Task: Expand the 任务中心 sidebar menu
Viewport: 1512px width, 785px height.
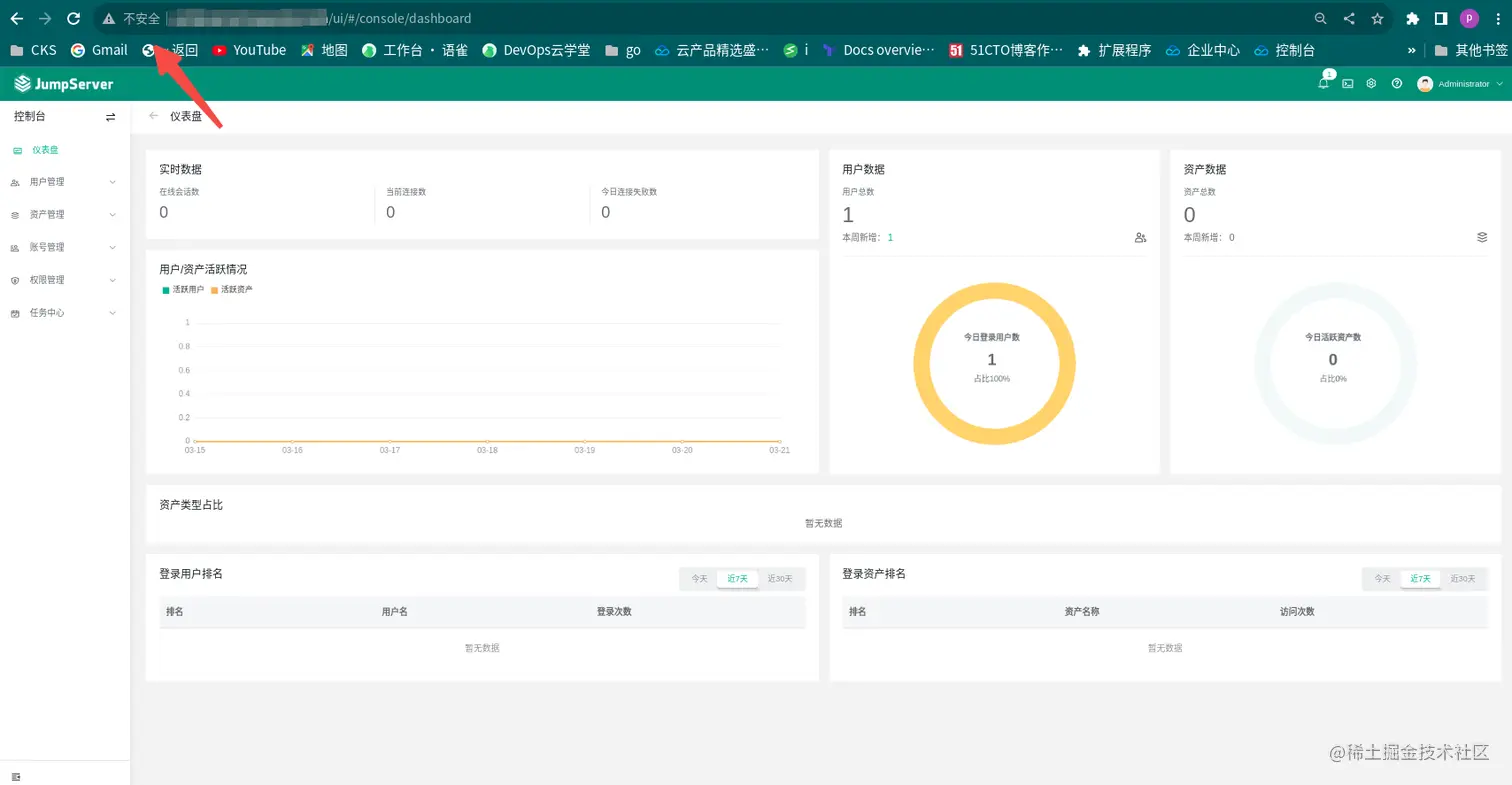Action: point(65,313)
